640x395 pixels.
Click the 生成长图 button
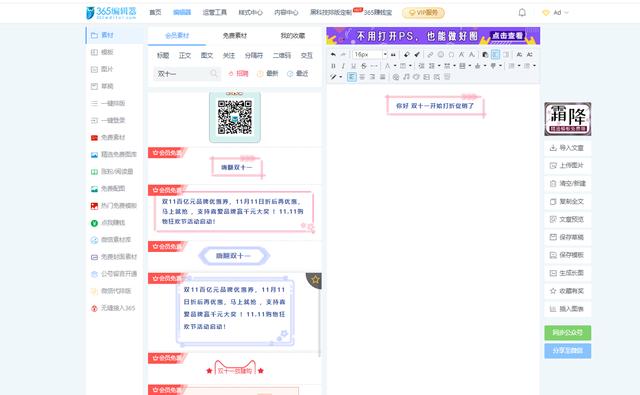coord(567,273)
